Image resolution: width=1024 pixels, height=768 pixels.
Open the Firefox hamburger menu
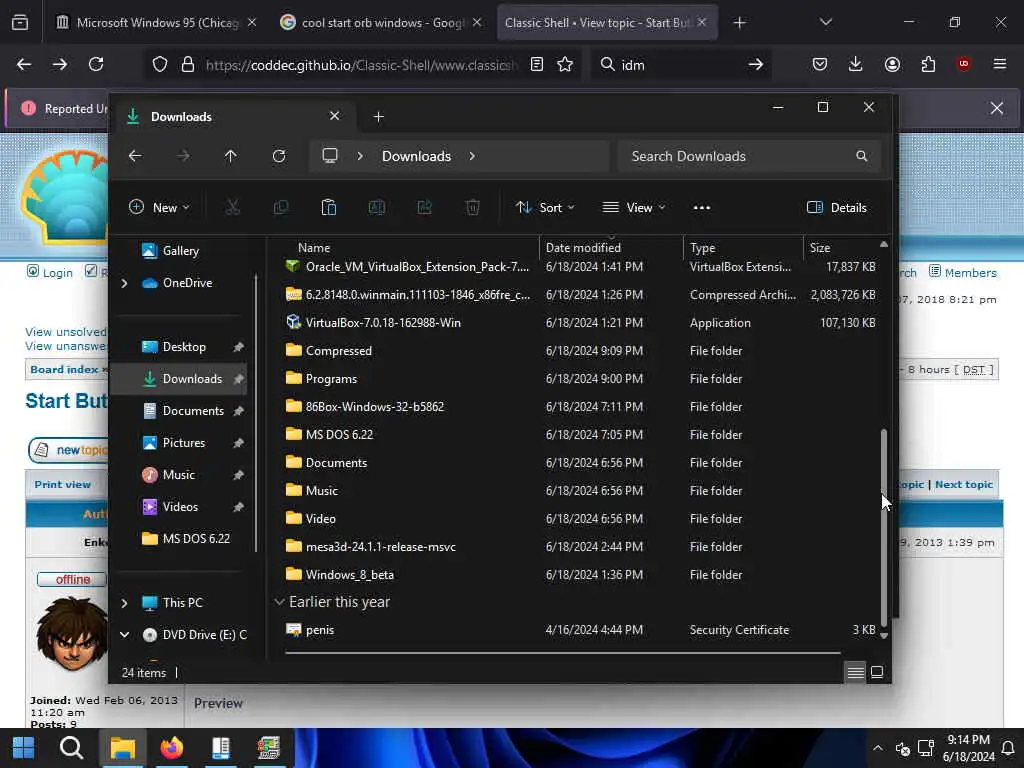[x=1000, y=64]
